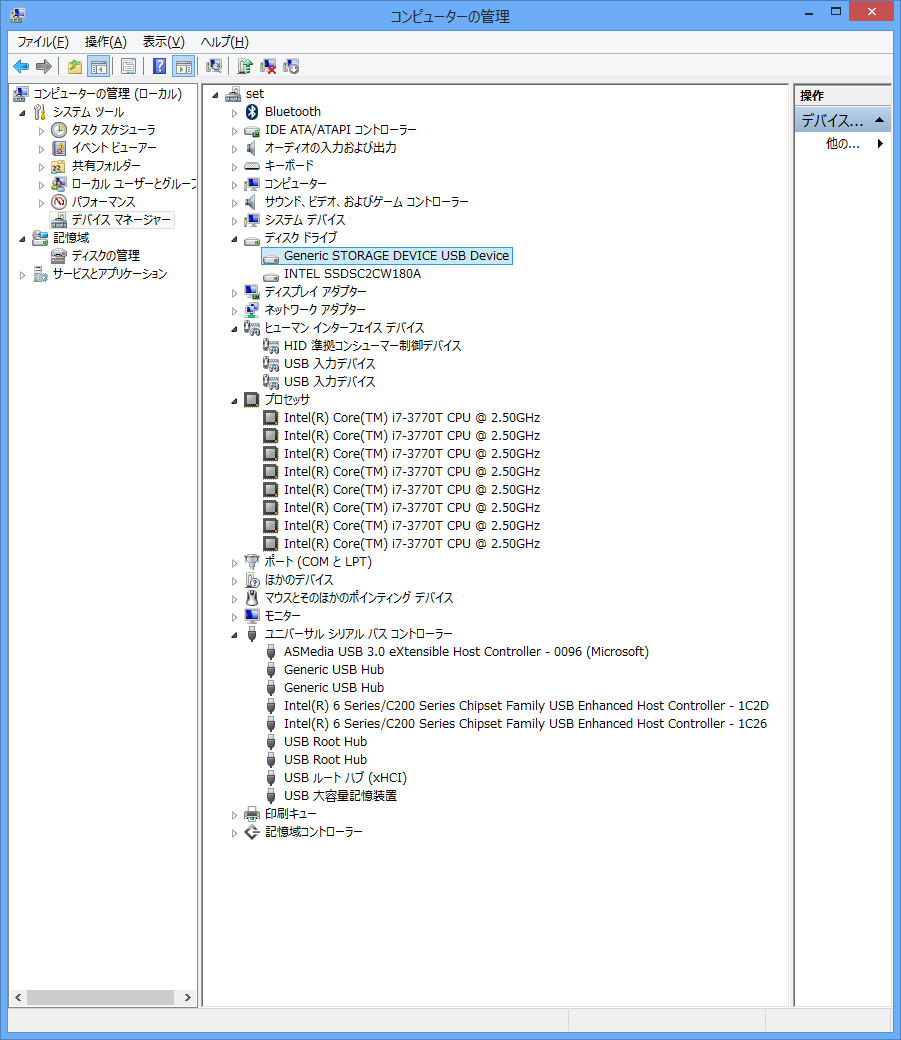Click the monitor icon beside モニター
The height and width of the screenshot is (1040, 901).
point(252,616)
